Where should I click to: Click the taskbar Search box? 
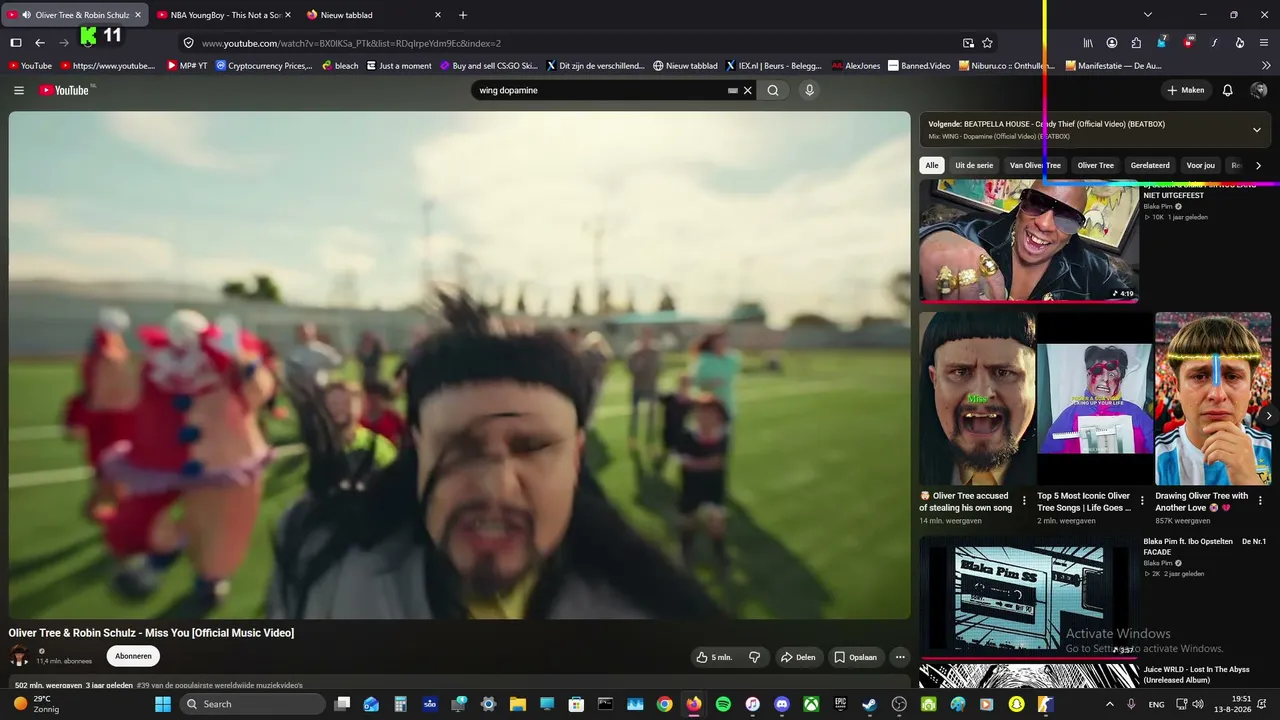click(x=251, y=704)
